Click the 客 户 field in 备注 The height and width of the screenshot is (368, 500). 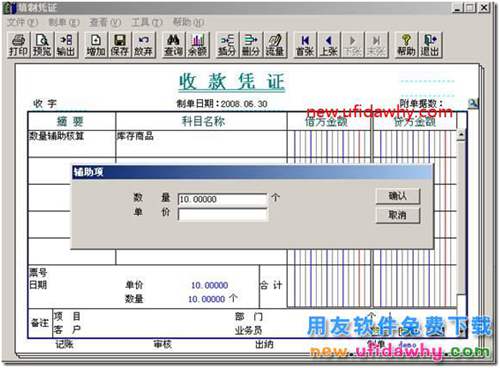(67, 330)
